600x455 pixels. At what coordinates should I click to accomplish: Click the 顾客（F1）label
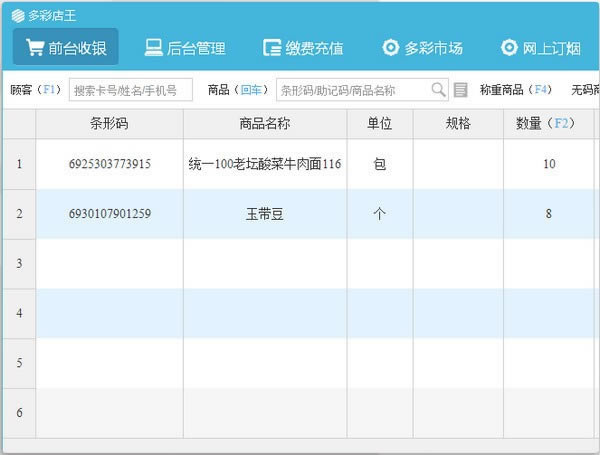pyautogui.click(x=36, y=90)
